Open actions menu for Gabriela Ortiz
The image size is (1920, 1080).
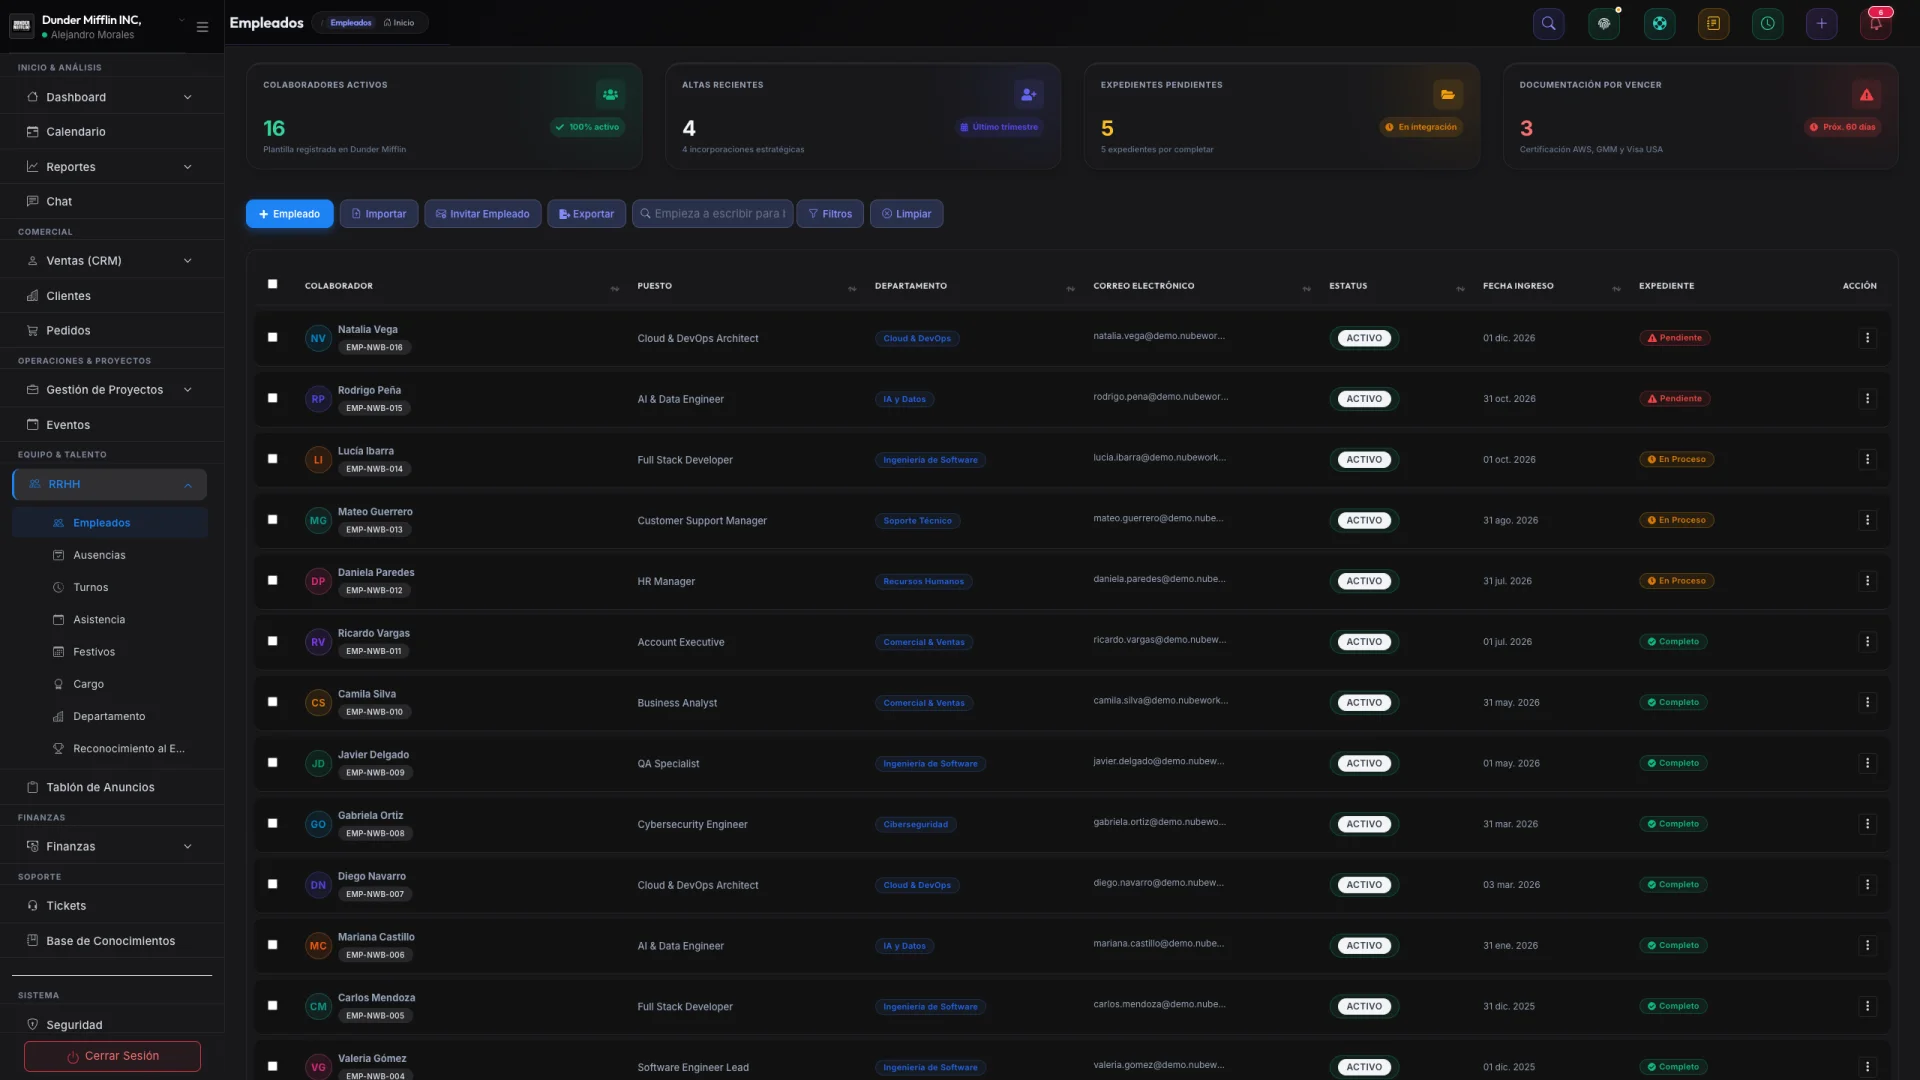(1867, 824)
